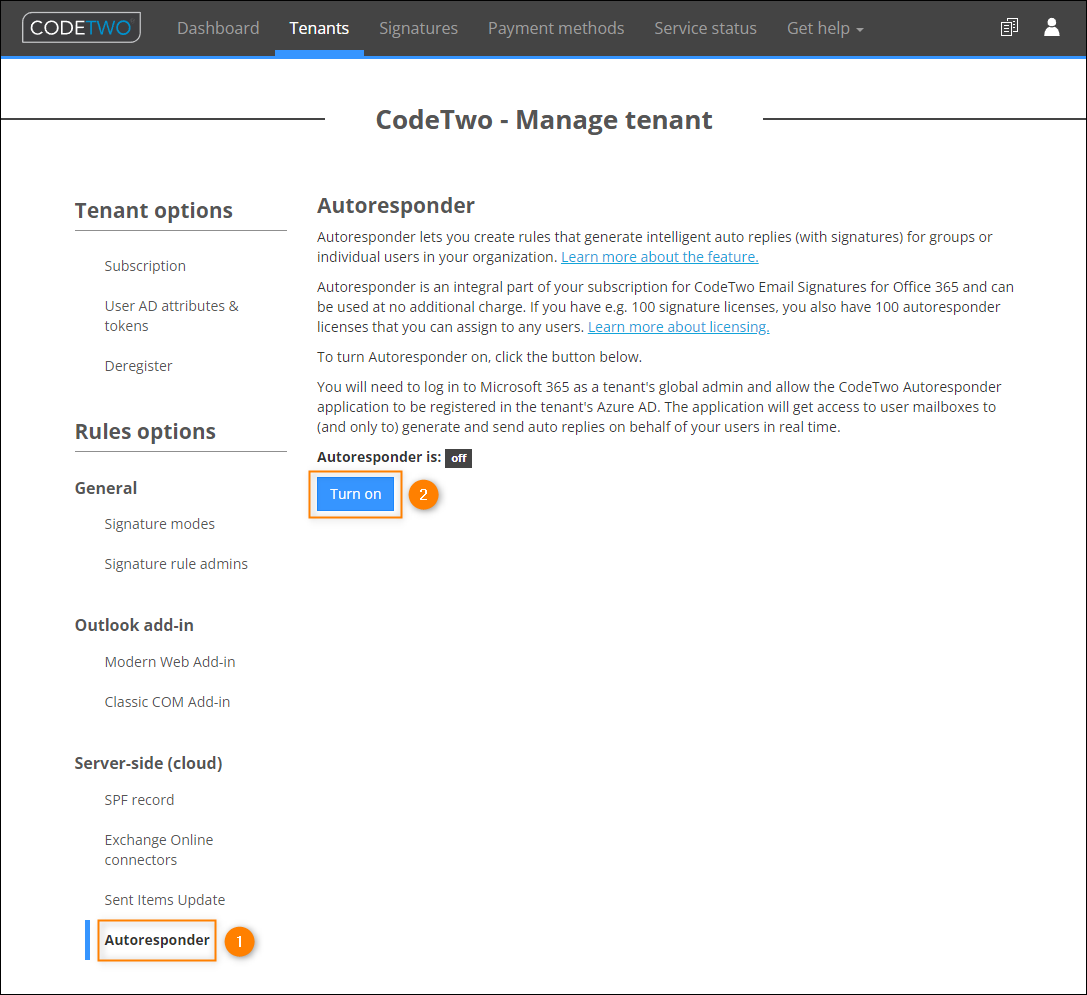This screenshot has height=995, width=1087.
Task: Click the Autoresponder off status badge
Action: coord(458,458)
